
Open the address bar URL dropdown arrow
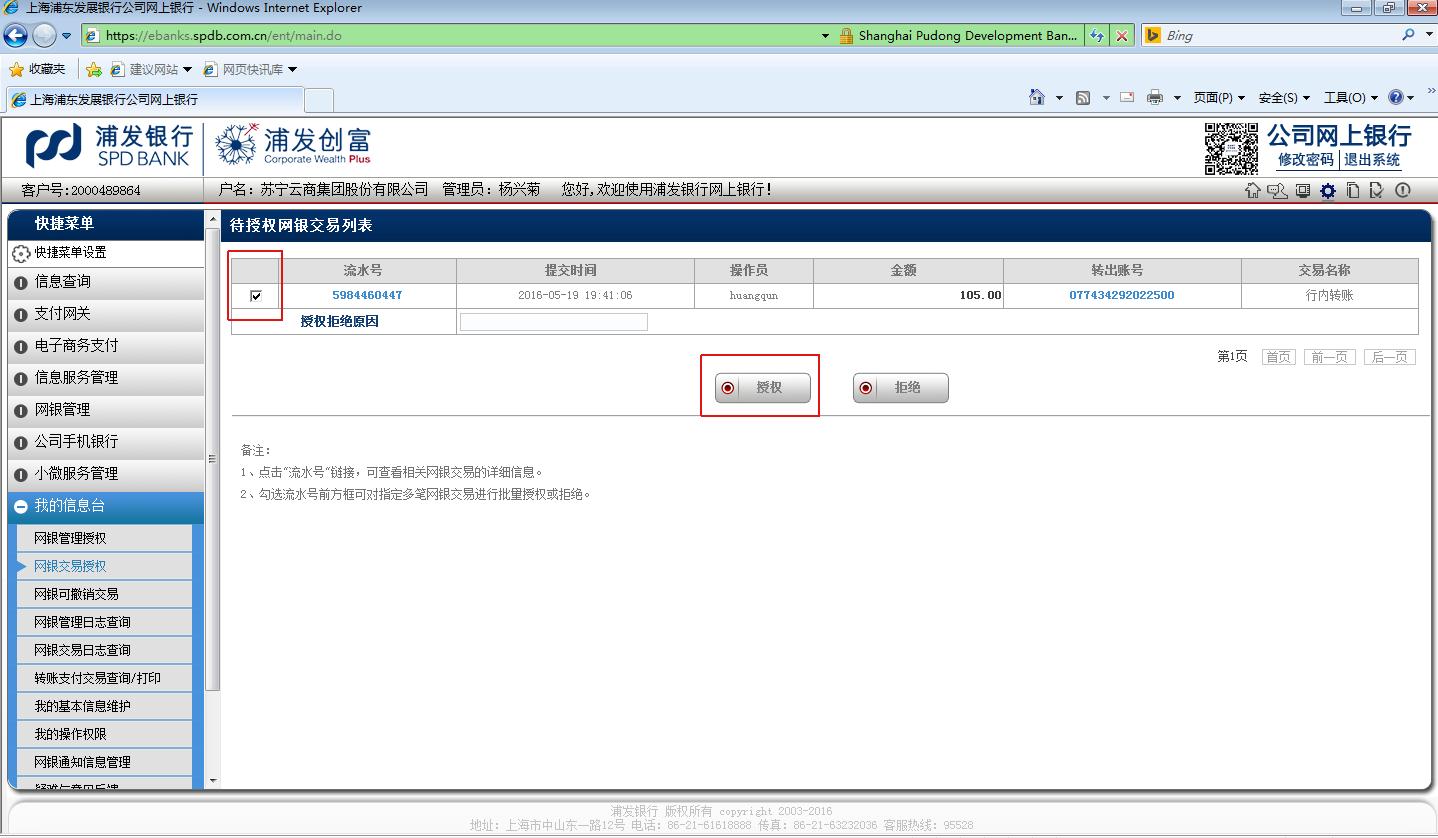825,36
